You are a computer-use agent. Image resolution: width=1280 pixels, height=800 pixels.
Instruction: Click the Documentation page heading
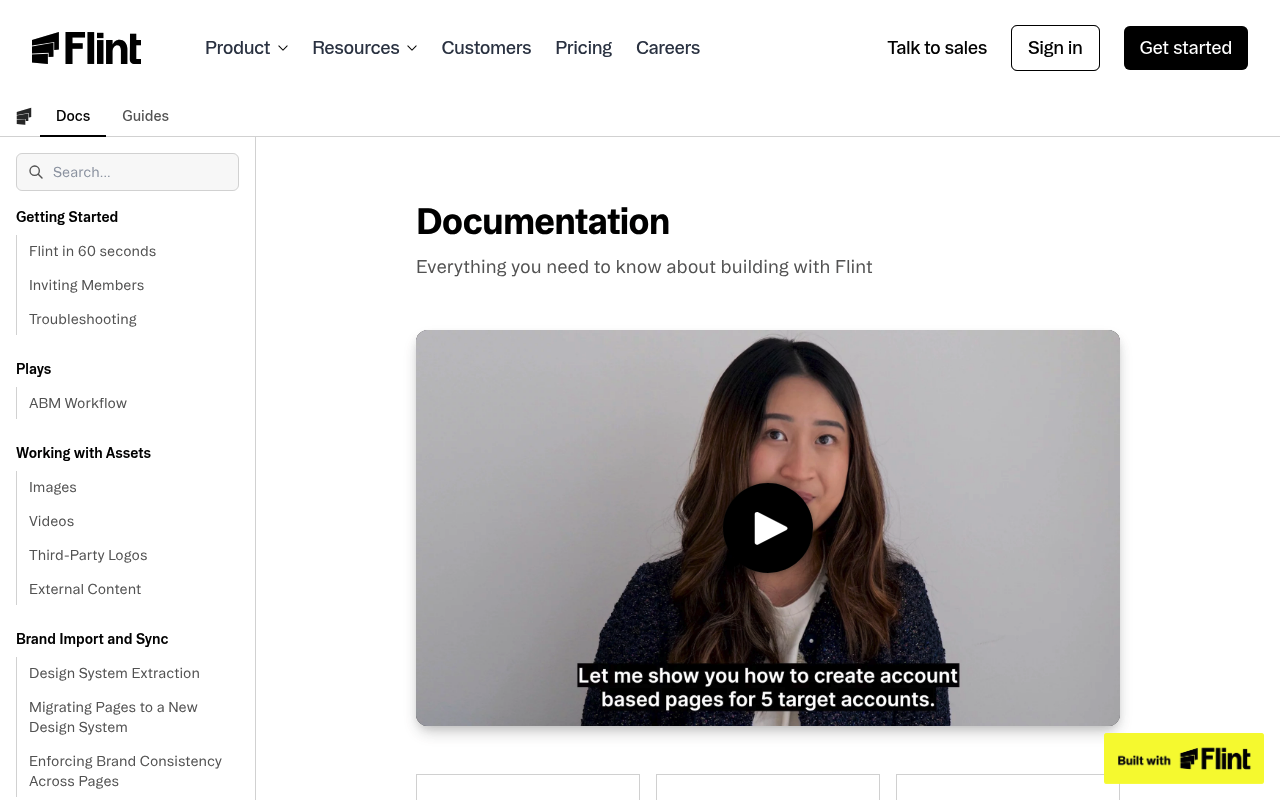543,222
